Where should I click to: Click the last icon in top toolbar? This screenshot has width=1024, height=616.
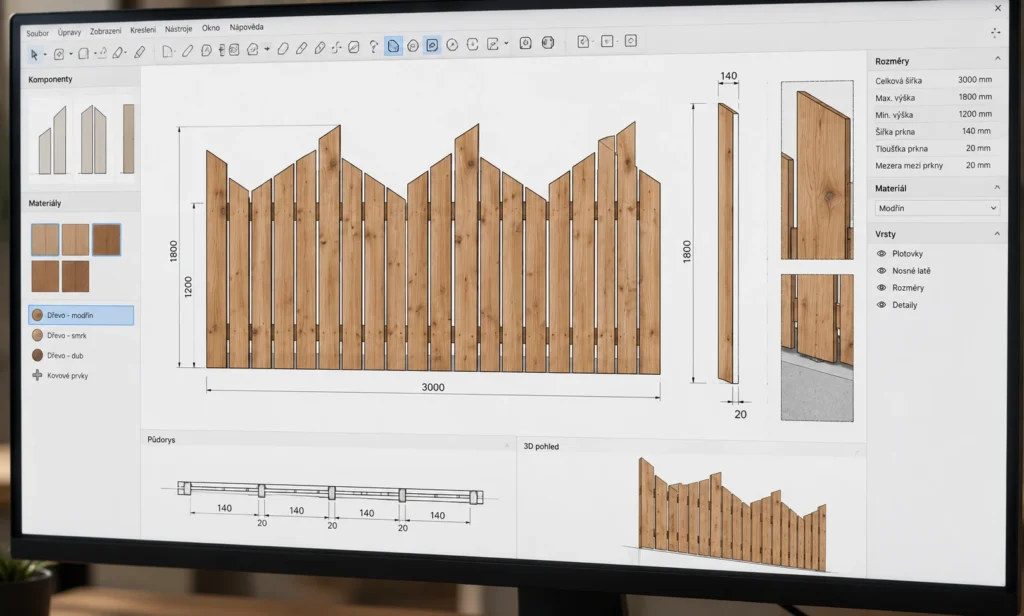631,41
